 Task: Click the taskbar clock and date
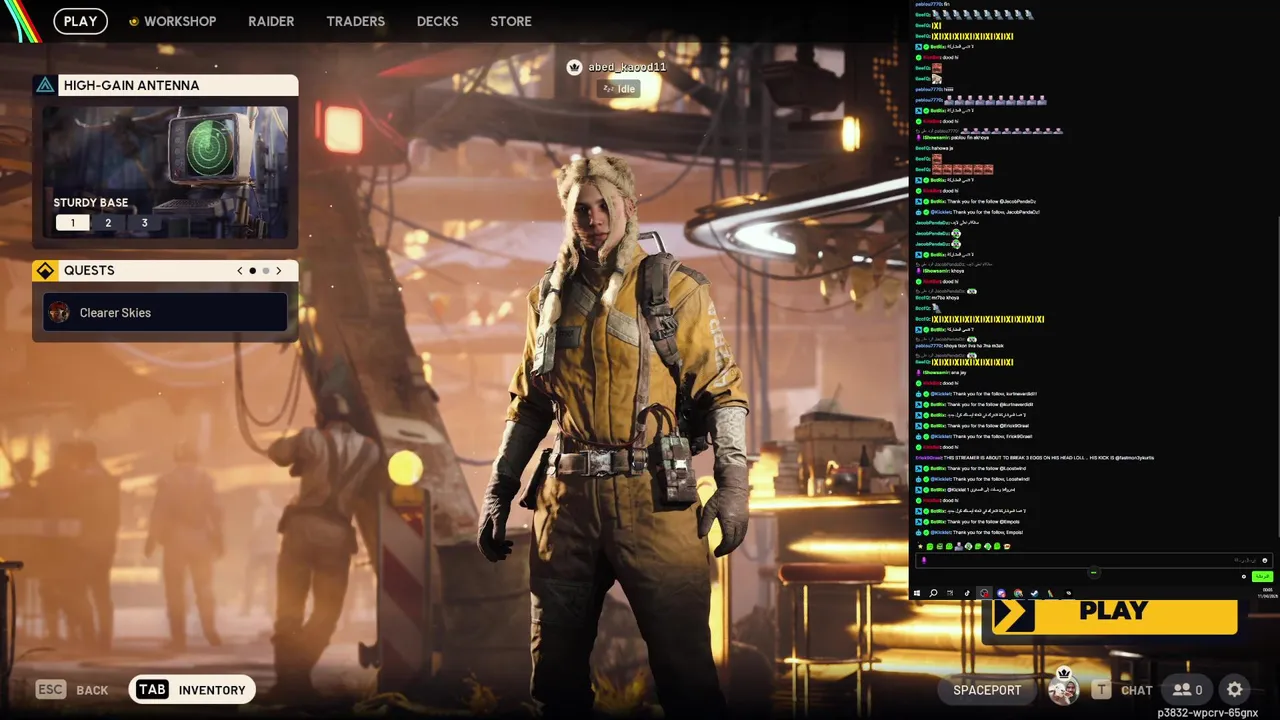1266,592
